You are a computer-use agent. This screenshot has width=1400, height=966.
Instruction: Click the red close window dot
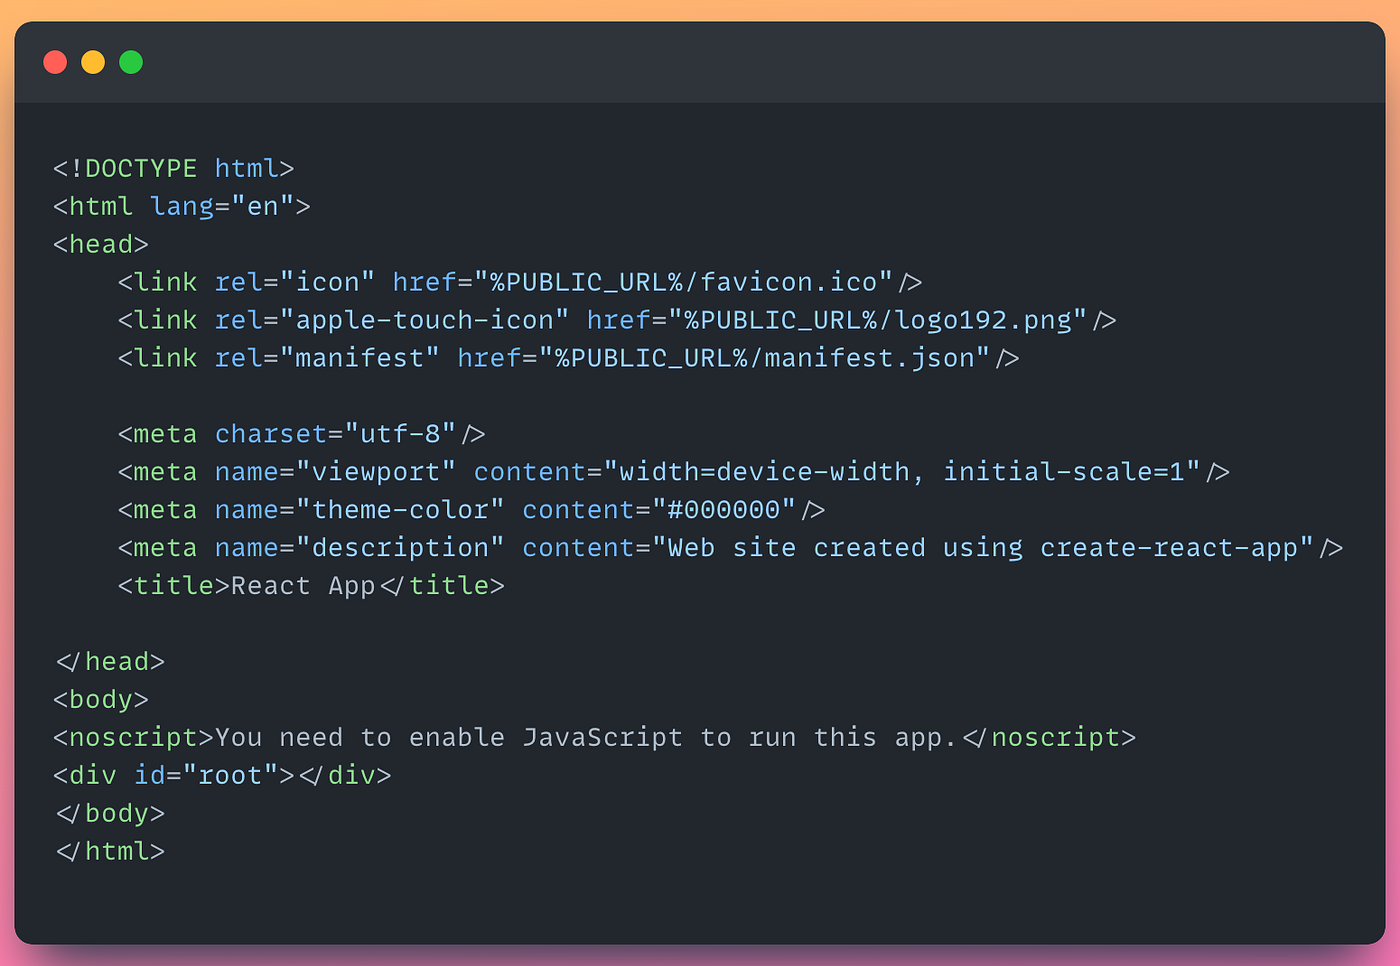point(55,62)
